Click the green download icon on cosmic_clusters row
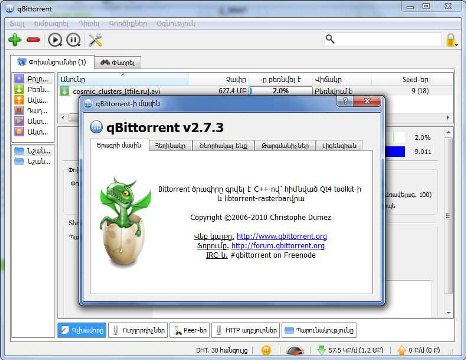This screenshot has height=360, width=466. 64,91
